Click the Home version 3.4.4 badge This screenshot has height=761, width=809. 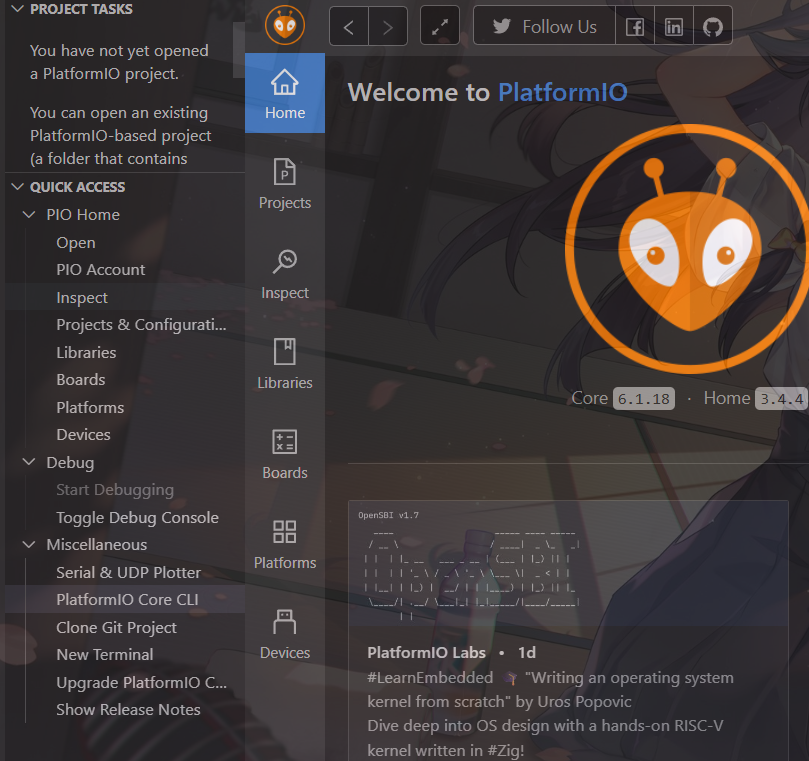coord(782,399)
